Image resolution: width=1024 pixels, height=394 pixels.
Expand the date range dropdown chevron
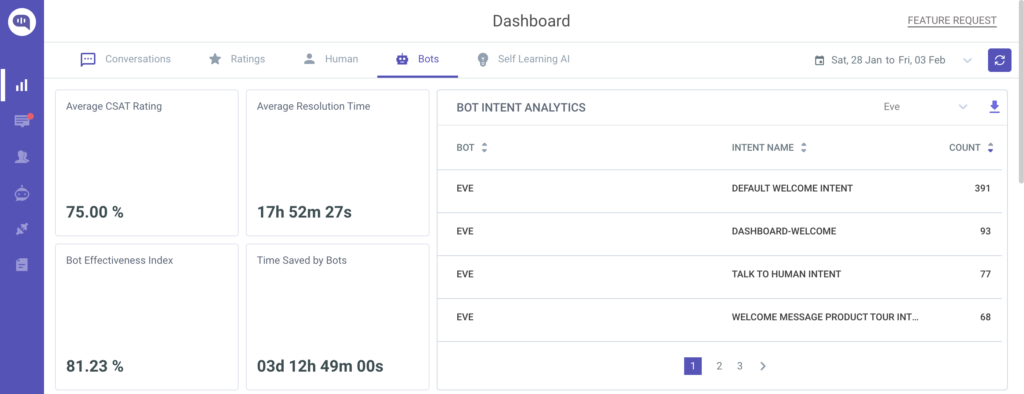[967, 60]
